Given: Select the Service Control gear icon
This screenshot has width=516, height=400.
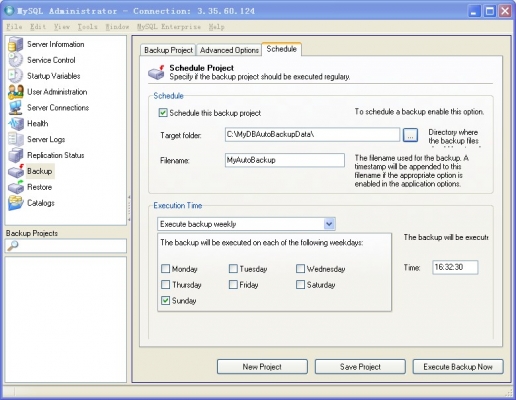Looking at the screenshot, I should 15,60.
